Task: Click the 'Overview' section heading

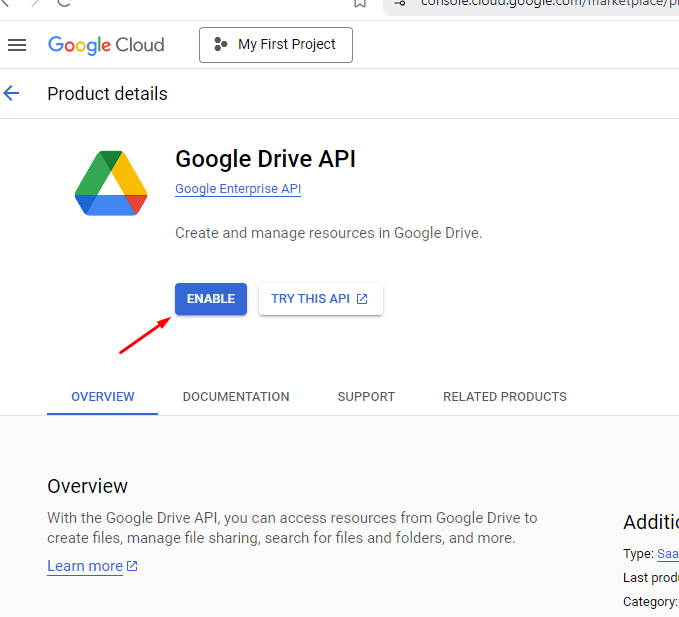Action: [x=87, y=486]
